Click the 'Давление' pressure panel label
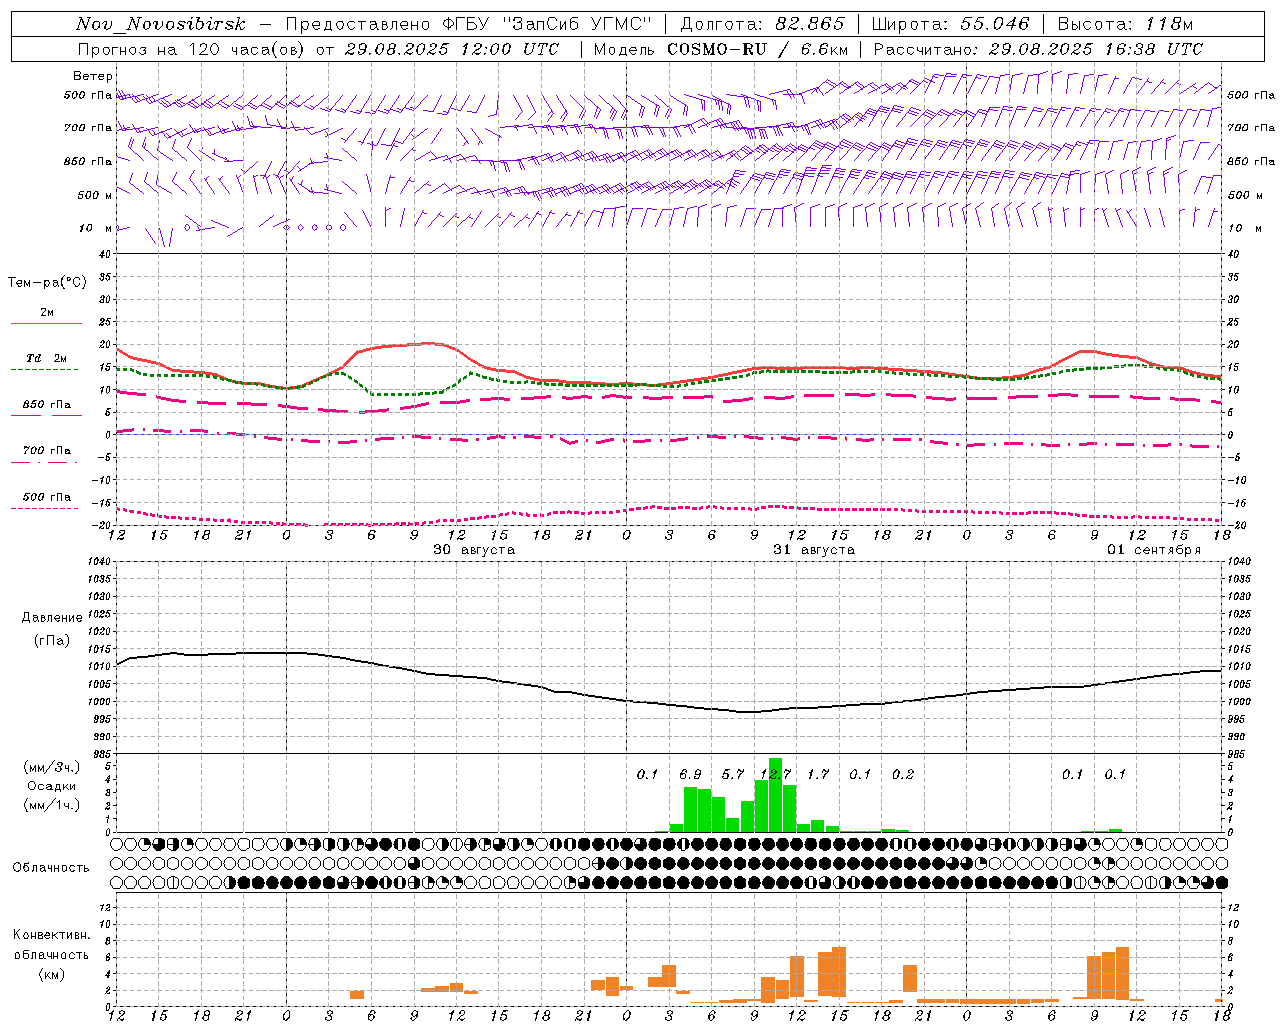Viewport: 1280px width, 1024px height. pos(52,618)
